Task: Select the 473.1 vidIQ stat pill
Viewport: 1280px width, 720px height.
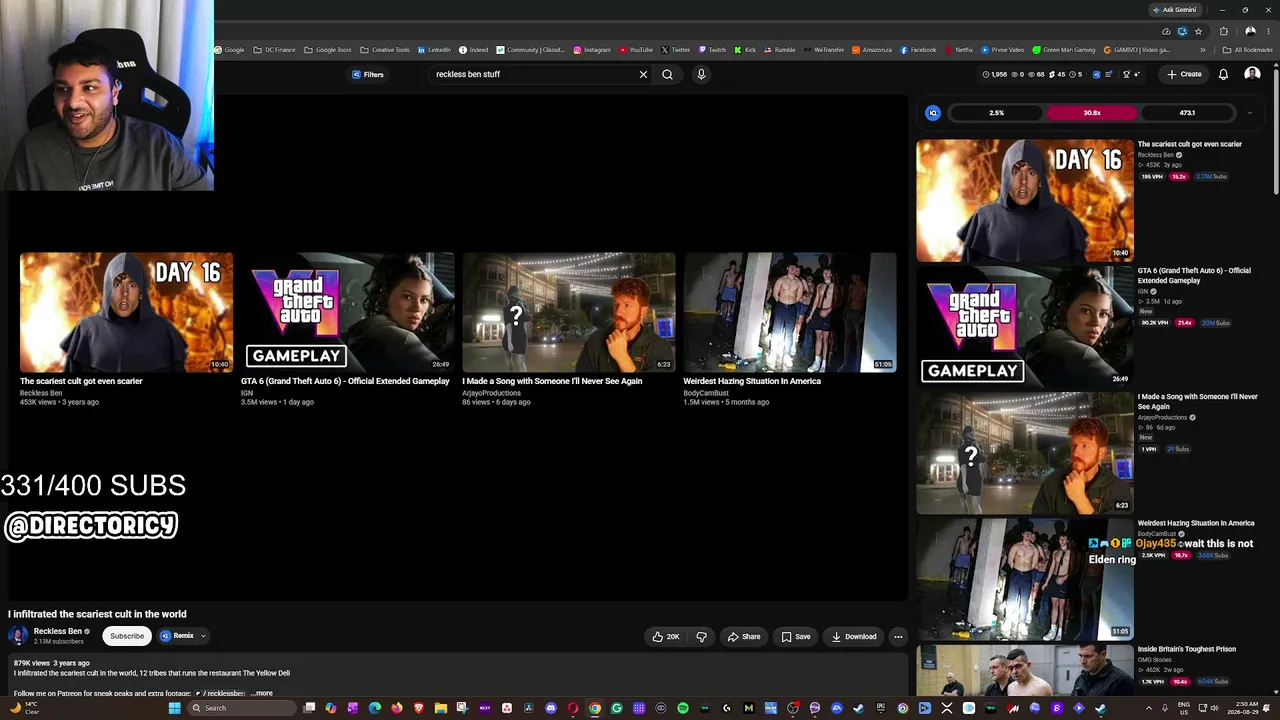Action: point(1187,113)
